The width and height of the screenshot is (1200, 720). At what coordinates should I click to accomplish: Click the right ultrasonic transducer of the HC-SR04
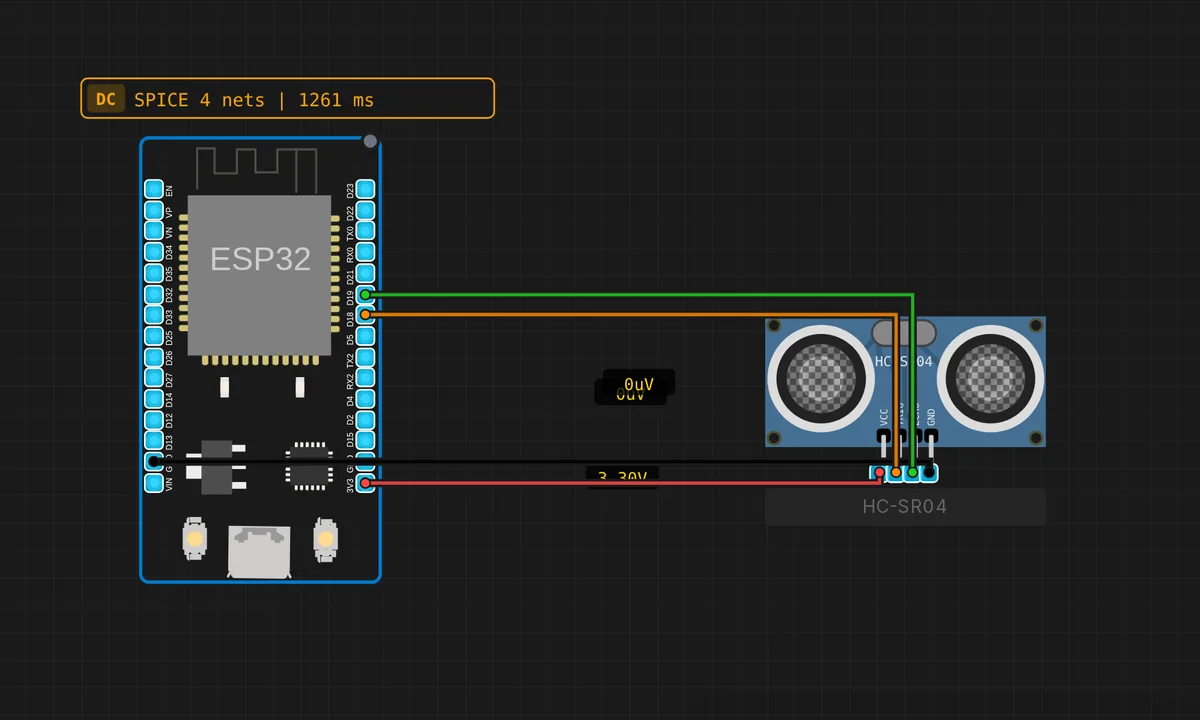[990, 379]
